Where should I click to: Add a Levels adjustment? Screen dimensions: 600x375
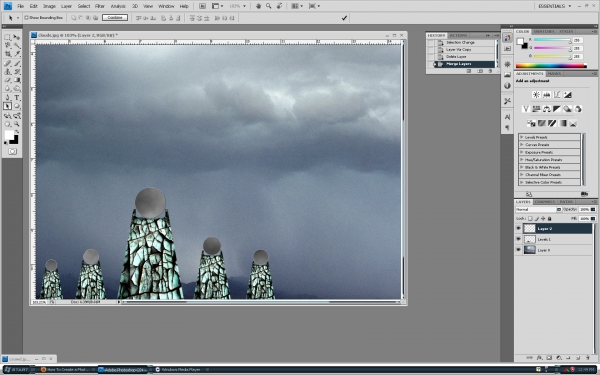[547, 95]
